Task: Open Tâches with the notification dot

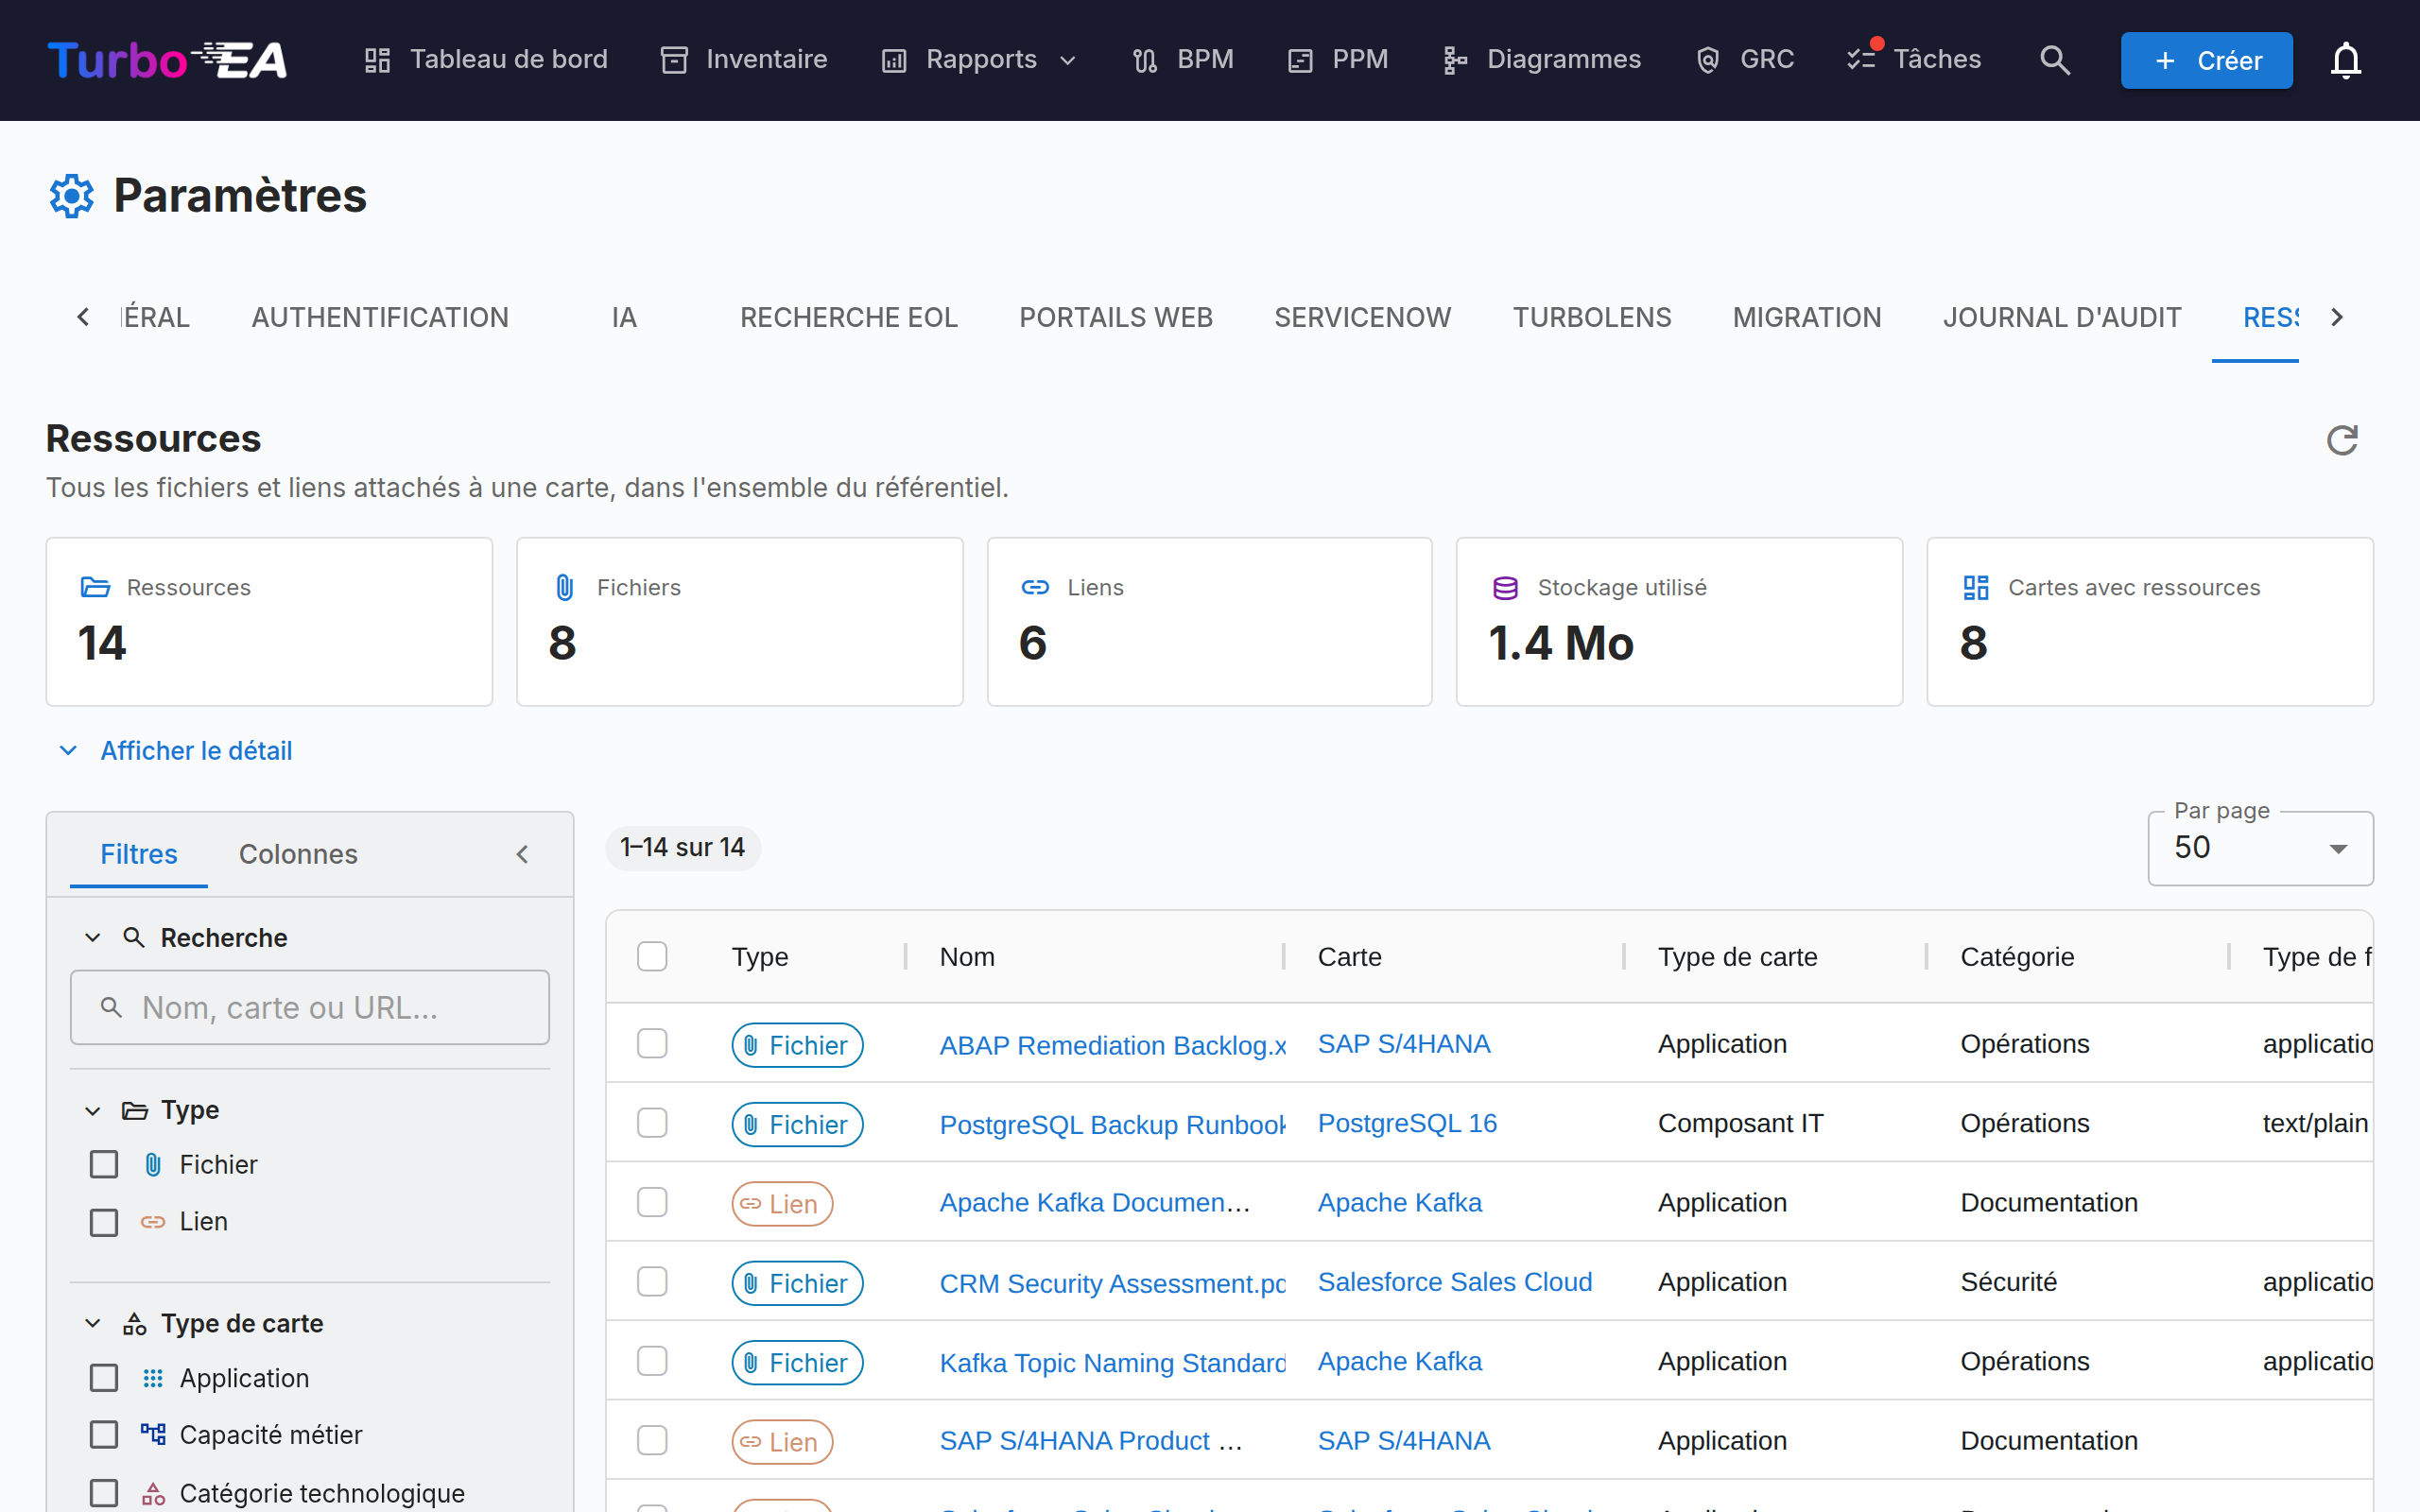Action: click(1913, 59)
